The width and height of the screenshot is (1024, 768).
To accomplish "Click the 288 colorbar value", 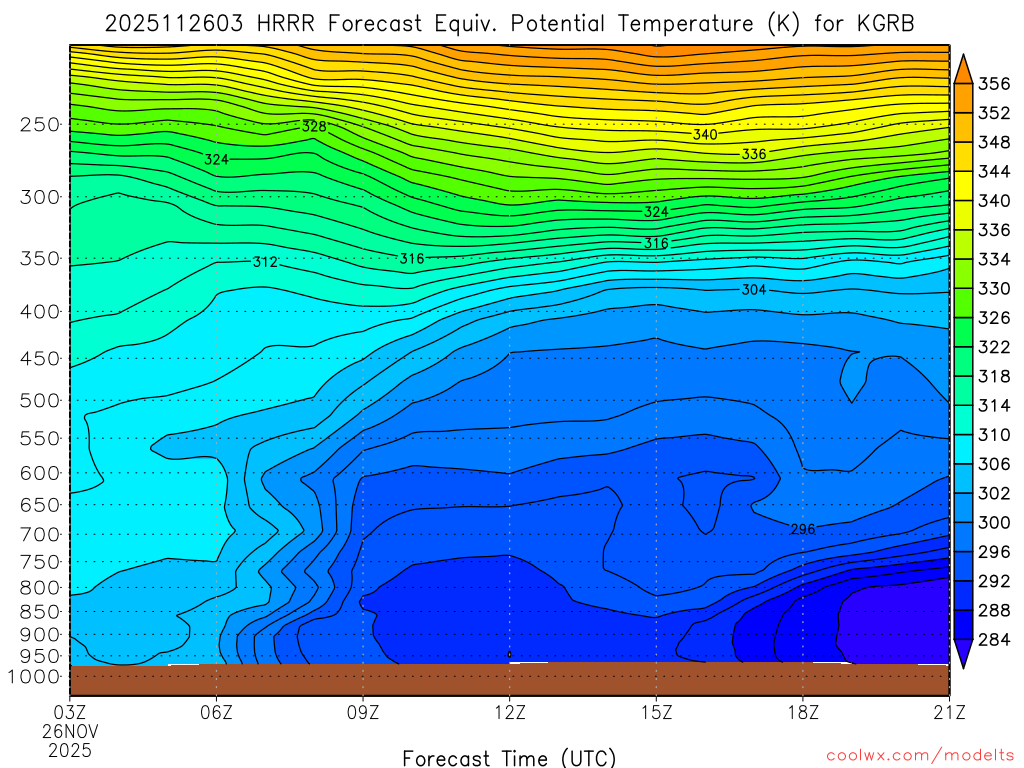I will [x=994, y=611].
